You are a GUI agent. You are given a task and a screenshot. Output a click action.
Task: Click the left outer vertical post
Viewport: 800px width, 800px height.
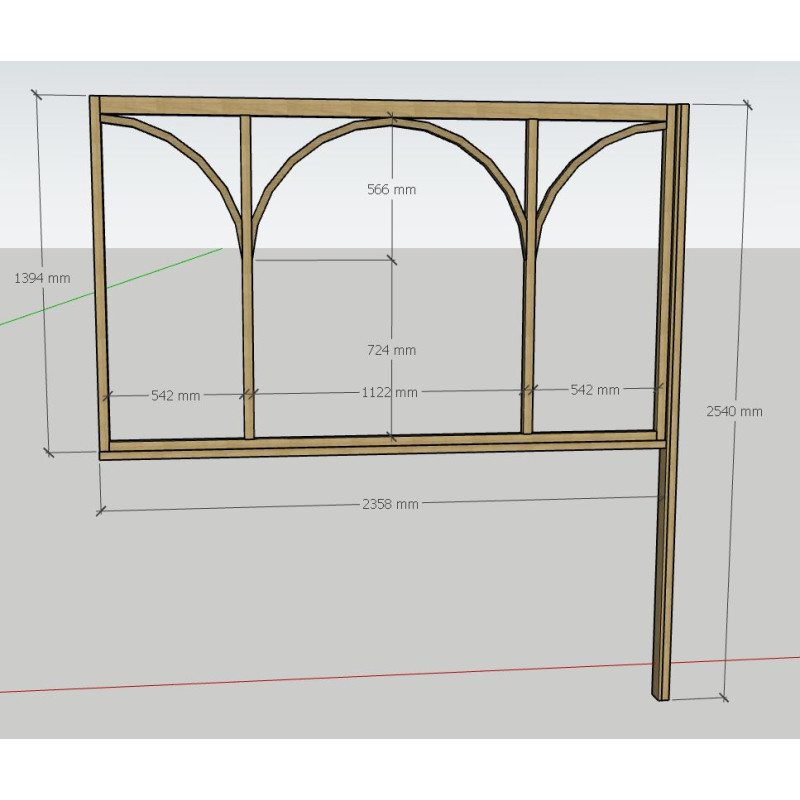click(x=99, y=280)
